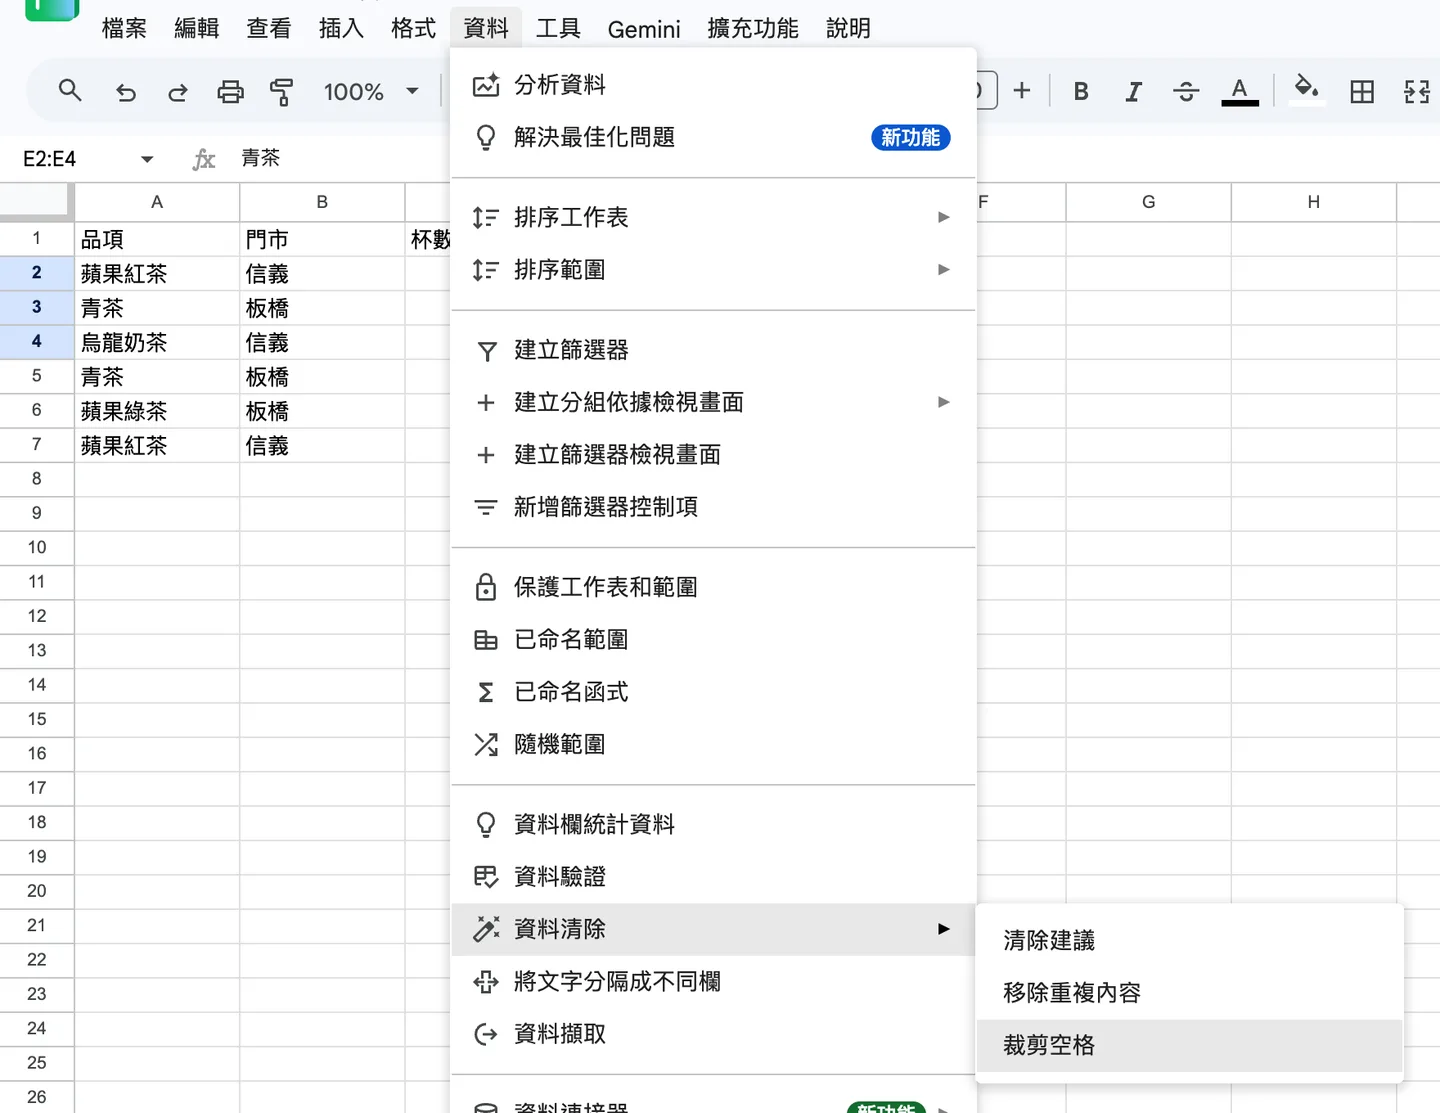Choose 隨機範圍 from the menu
This screenshot has height=1113, width=1440.
tap(713, 744)
